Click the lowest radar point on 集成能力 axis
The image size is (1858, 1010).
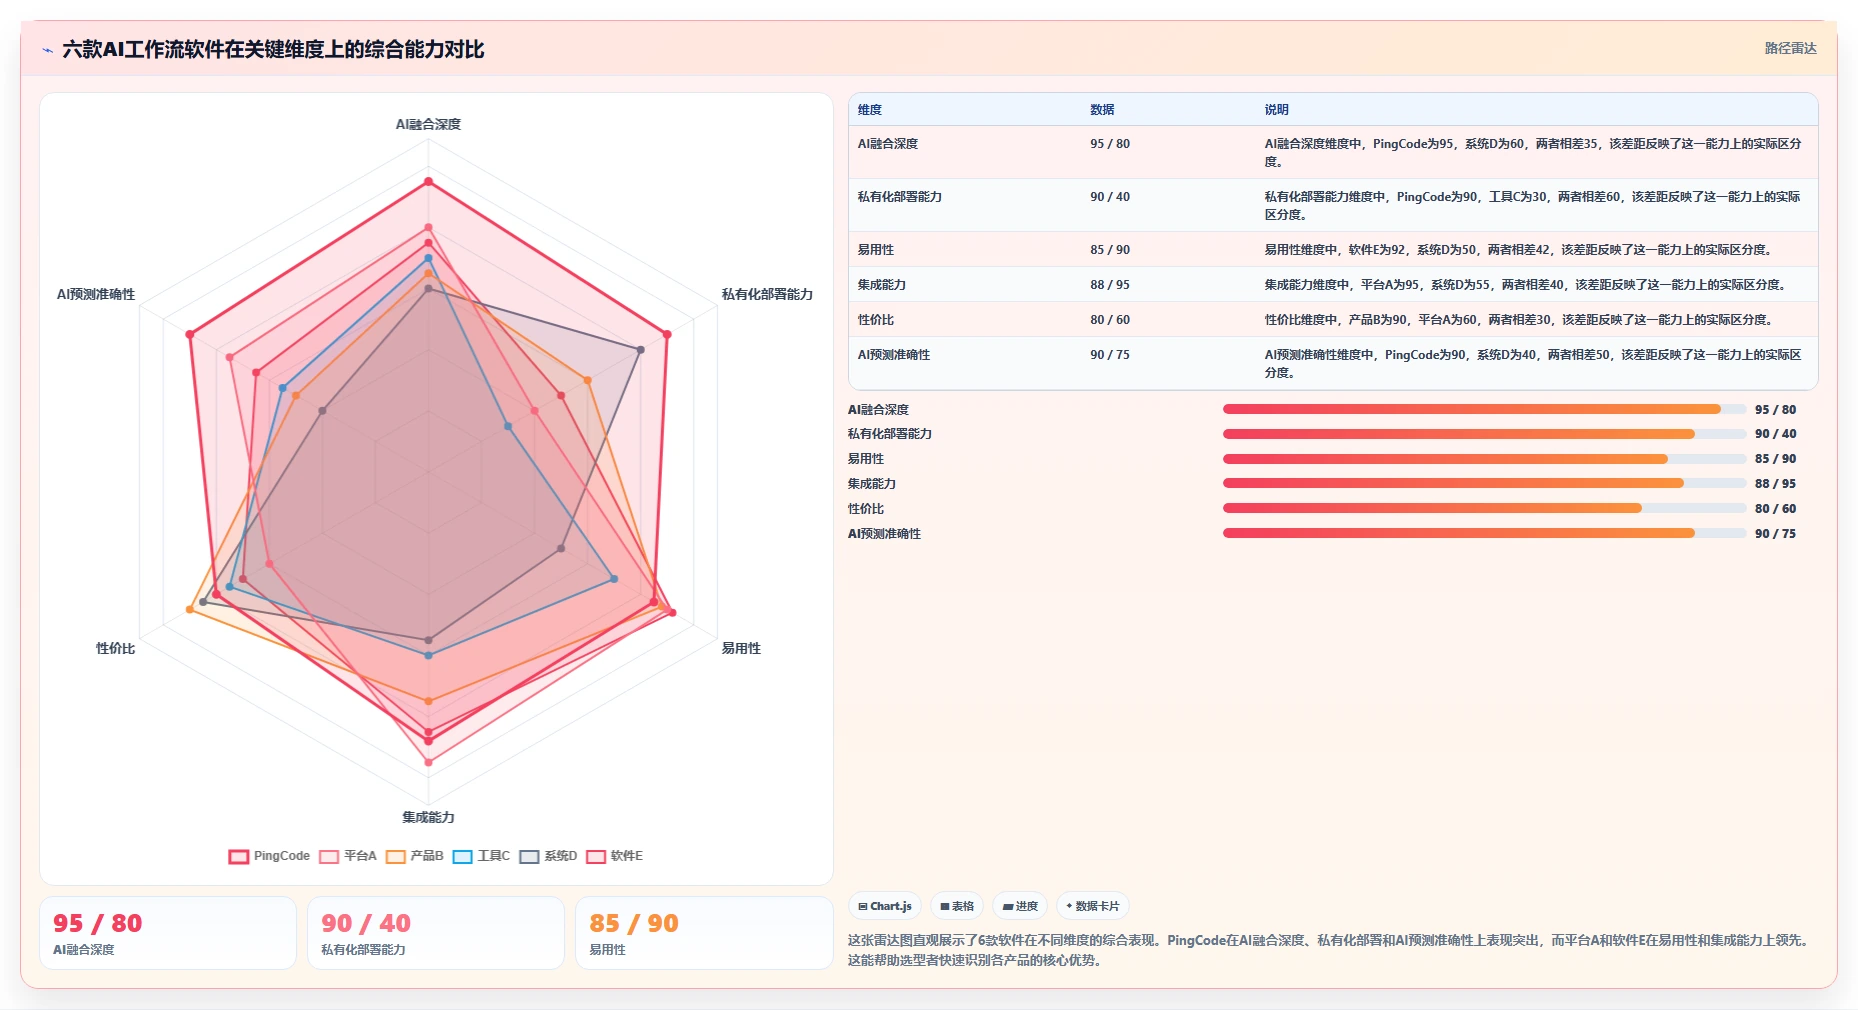click(x=428, y=762)
